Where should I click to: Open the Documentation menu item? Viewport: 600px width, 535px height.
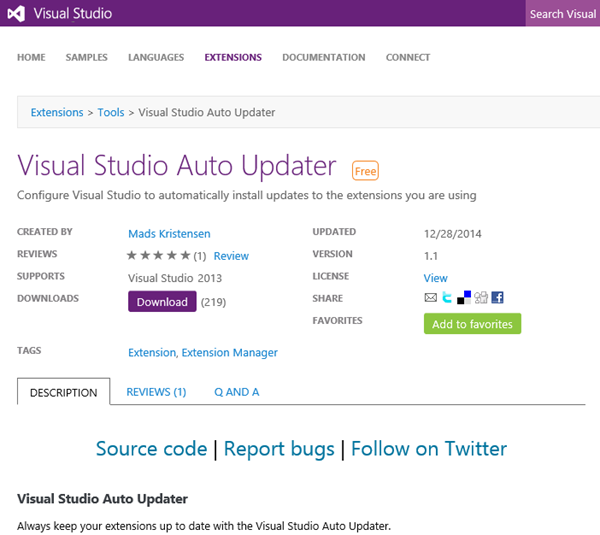323,58
